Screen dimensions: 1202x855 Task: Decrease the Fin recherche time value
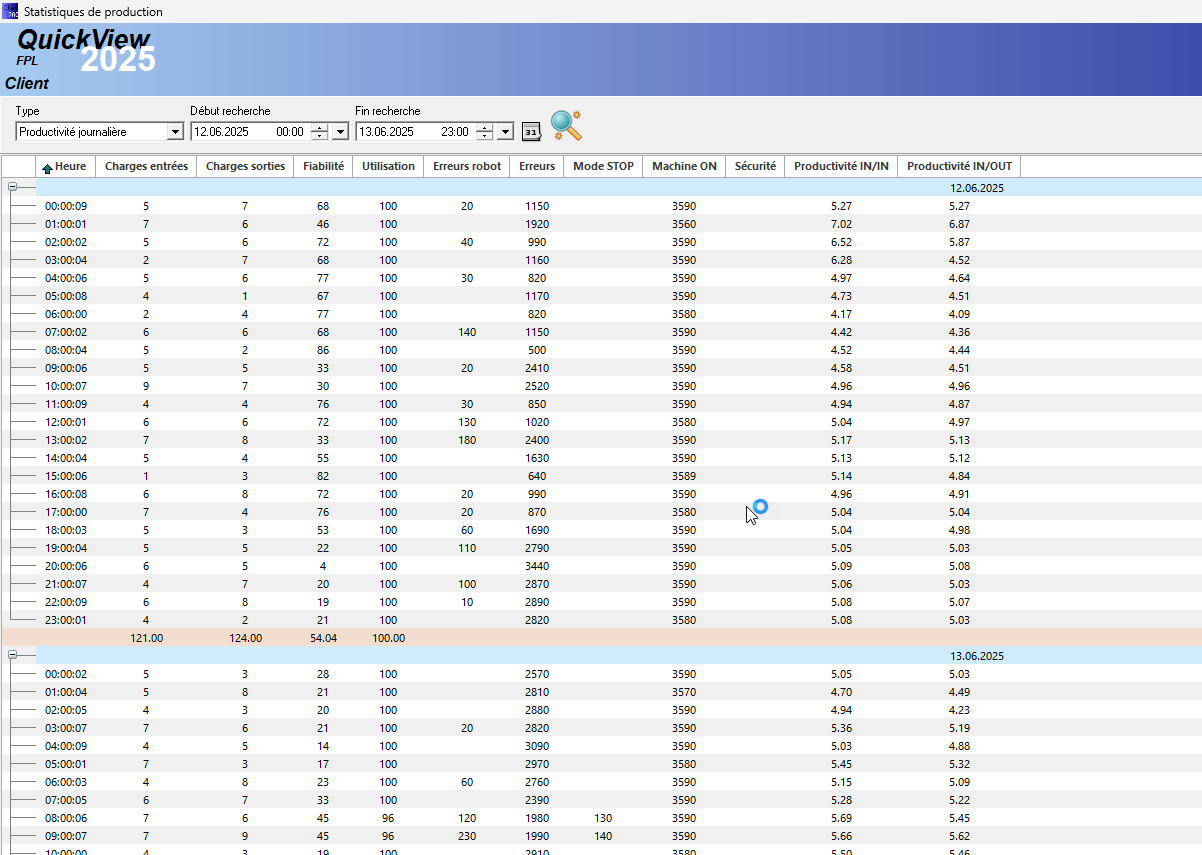[484, 136]
